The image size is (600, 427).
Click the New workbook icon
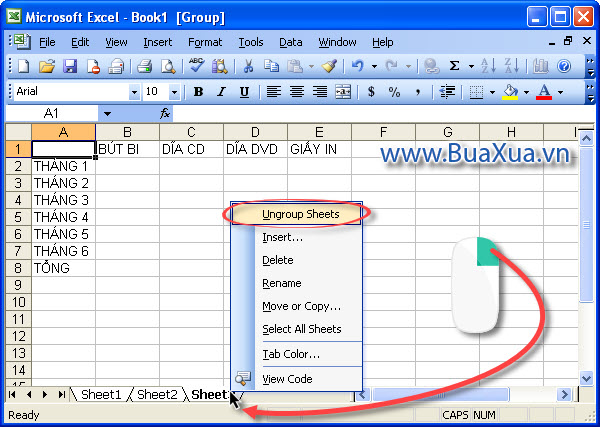(23, 67)
